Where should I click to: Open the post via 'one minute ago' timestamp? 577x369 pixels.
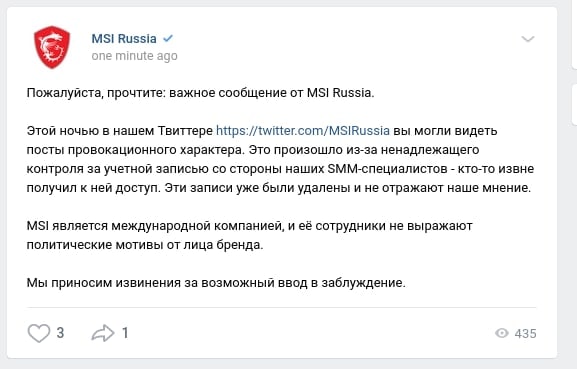click(x=134, y=56)
